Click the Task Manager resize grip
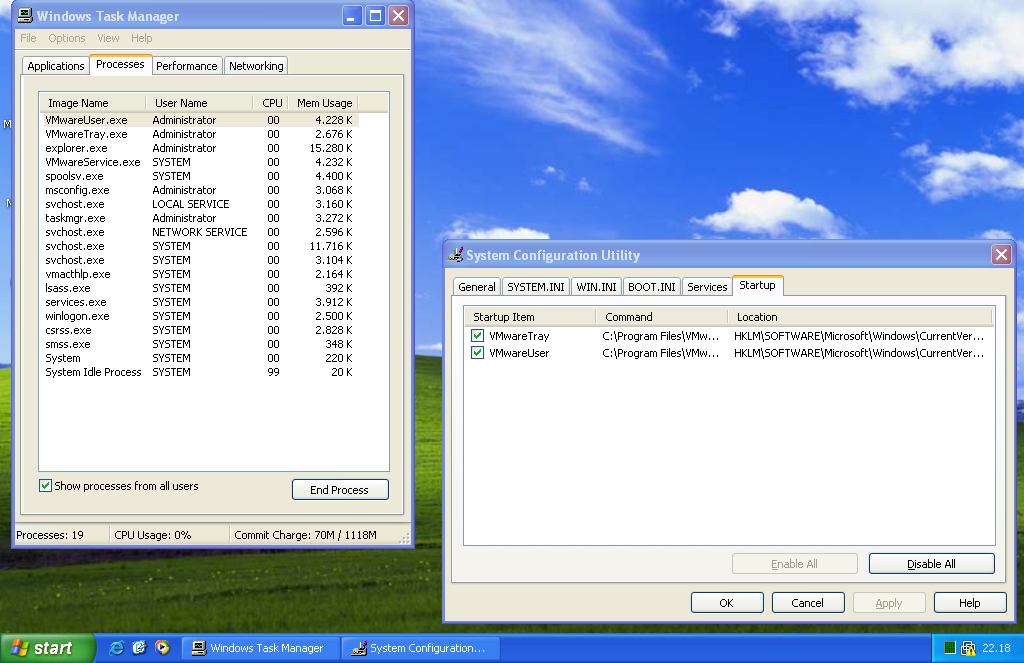The width and height of the screenshot is (1024, 663). click(x=405, y=538)
